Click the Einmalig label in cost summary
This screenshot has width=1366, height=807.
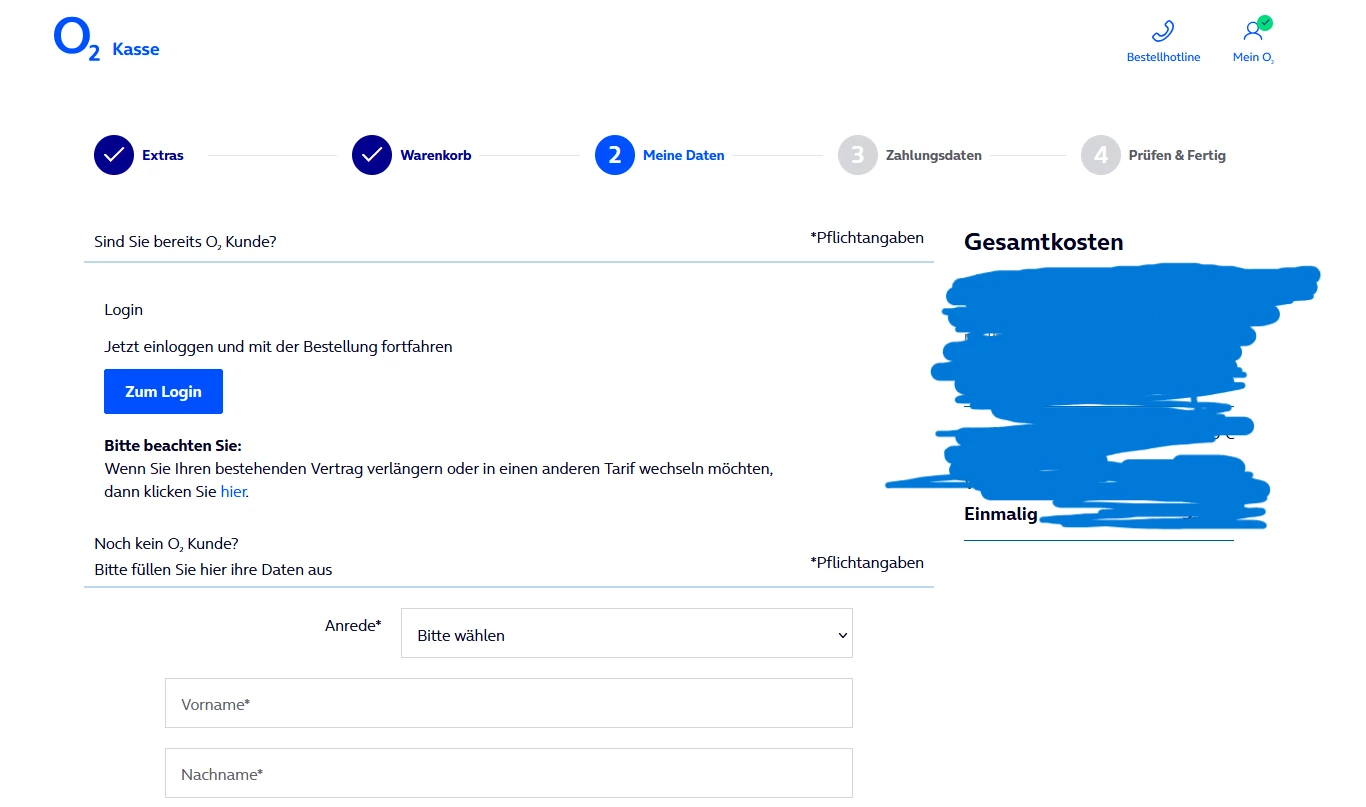click(x=1001, y=514)
